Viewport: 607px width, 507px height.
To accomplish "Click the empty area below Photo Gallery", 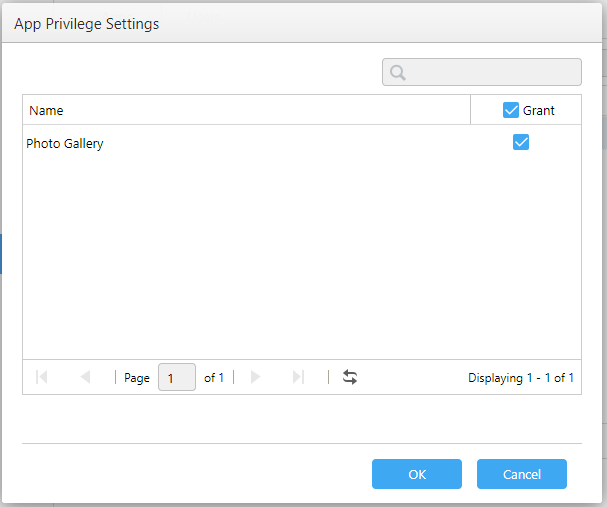I will (302, 259).
